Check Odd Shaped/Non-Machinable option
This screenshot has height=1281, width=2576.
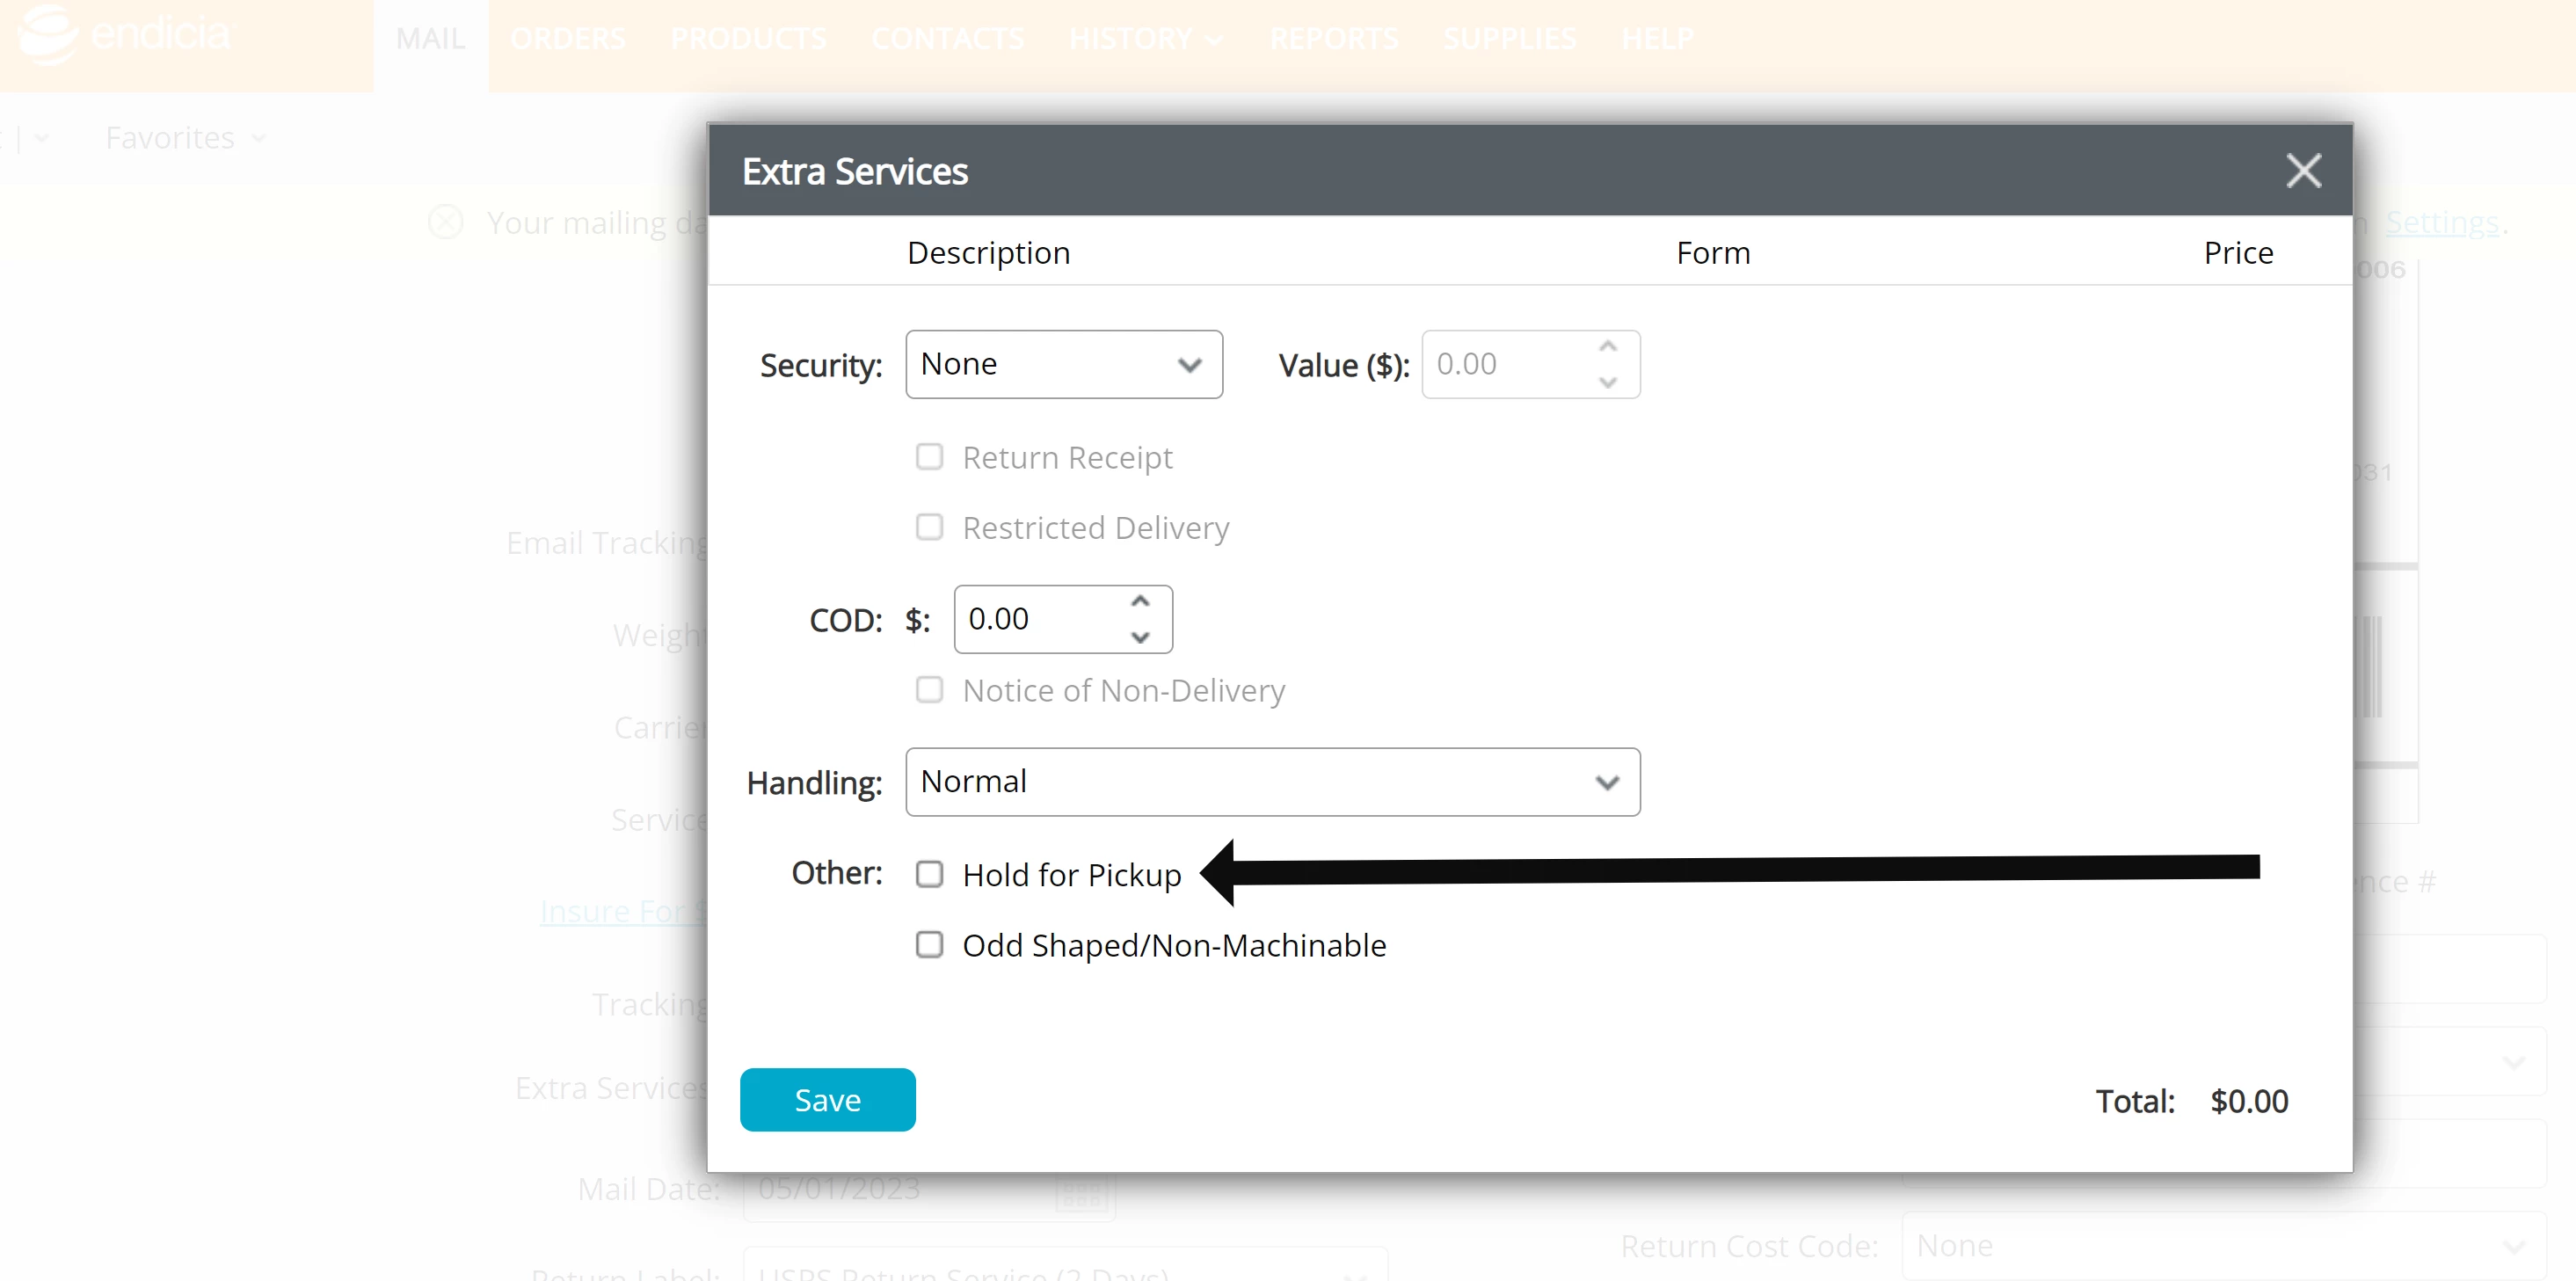tap(929, 945)
